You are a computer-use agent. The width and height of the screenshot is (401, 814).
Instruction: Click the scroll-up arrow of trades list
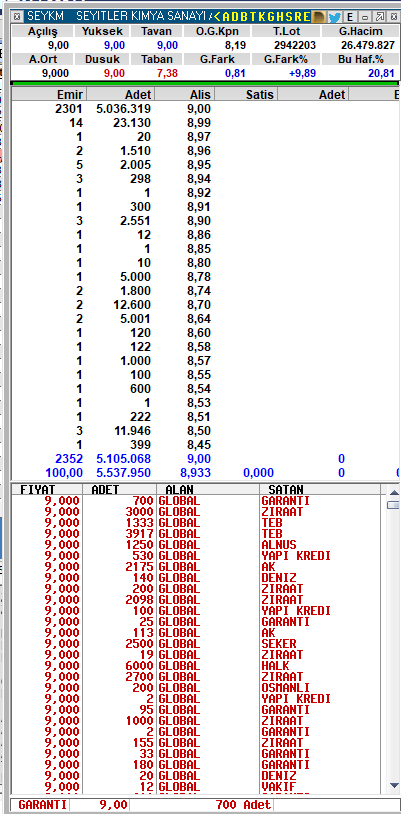394,492
